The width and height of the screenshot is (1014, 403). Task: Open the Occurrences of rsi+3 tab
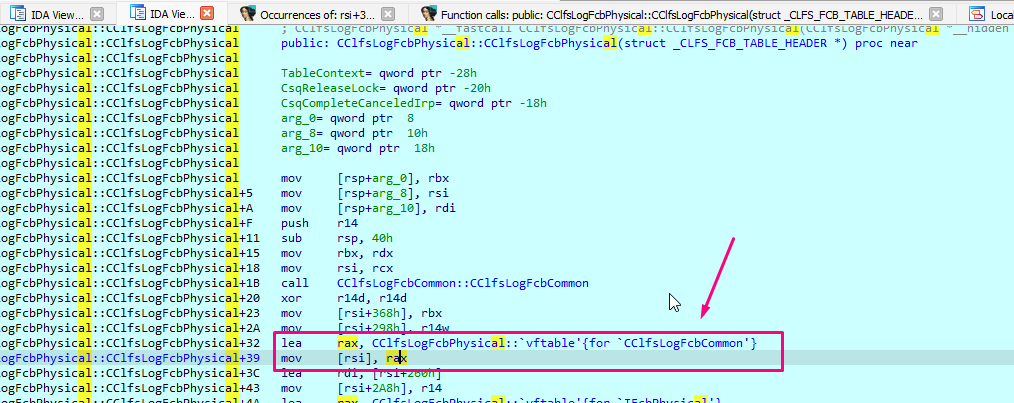317,14
